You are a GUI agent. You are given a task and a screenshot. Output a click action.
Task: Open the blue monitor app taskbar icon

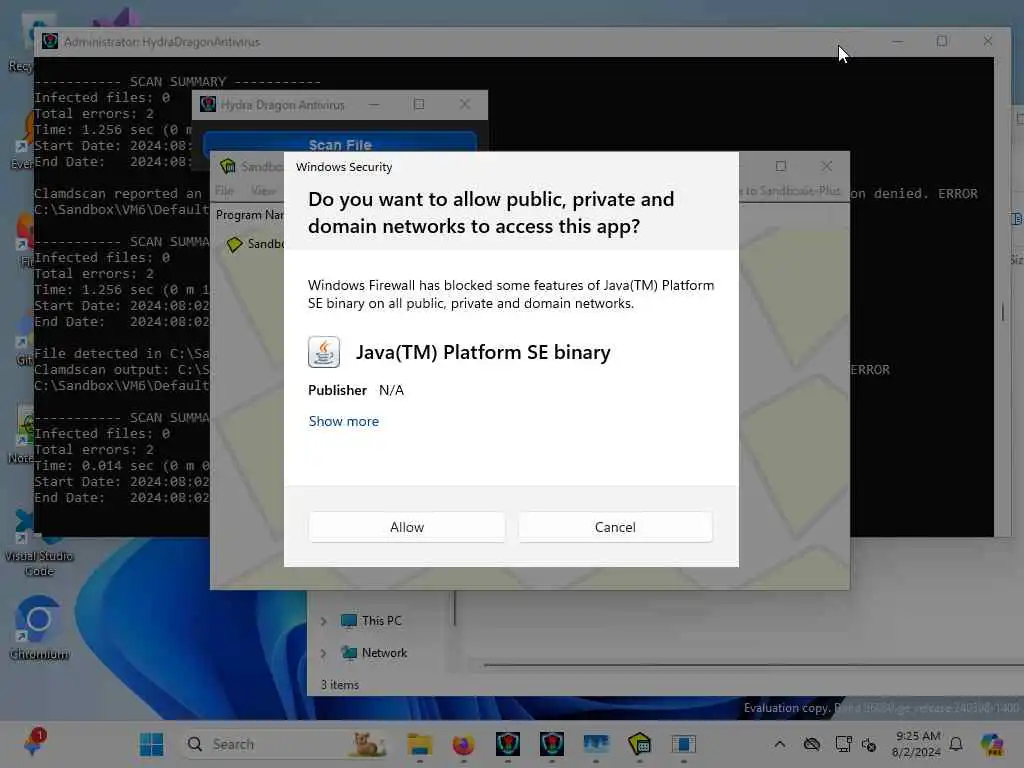596,744
